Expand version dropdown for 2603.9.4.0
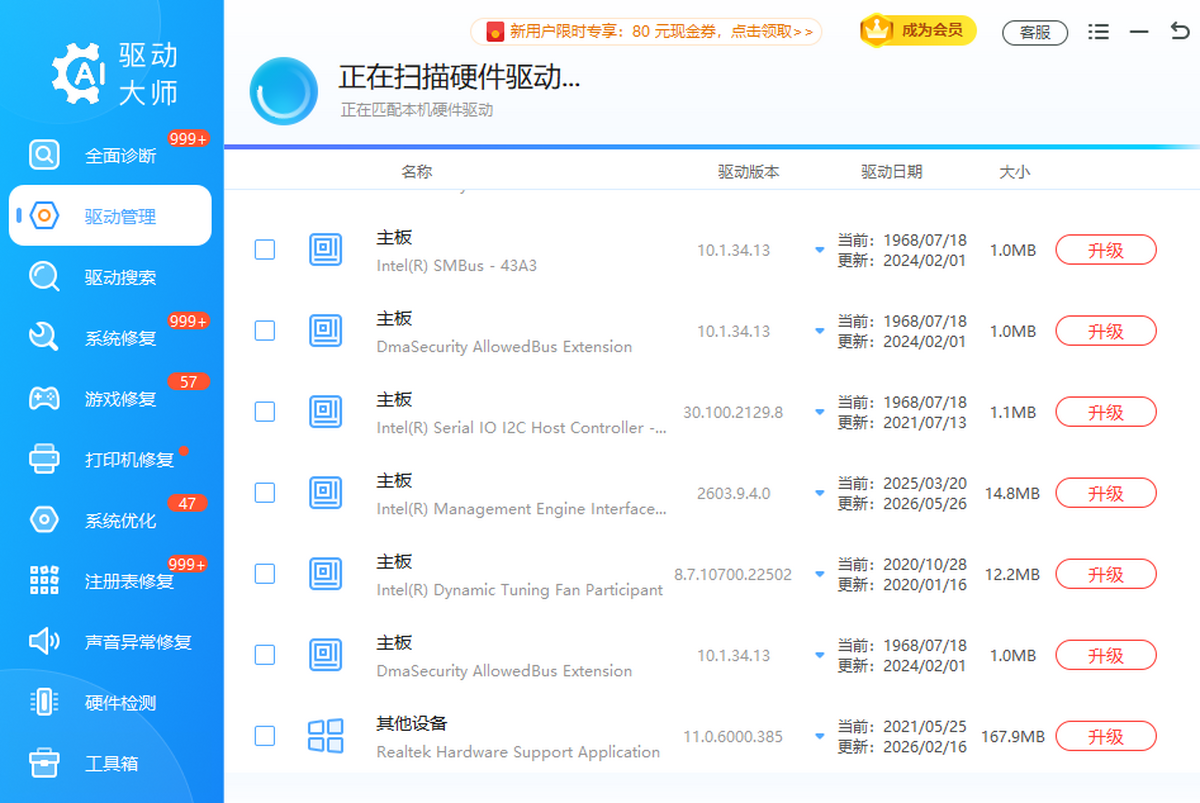Image resolution: width=1200 pixels, height=803 pixels. point(820,494)
